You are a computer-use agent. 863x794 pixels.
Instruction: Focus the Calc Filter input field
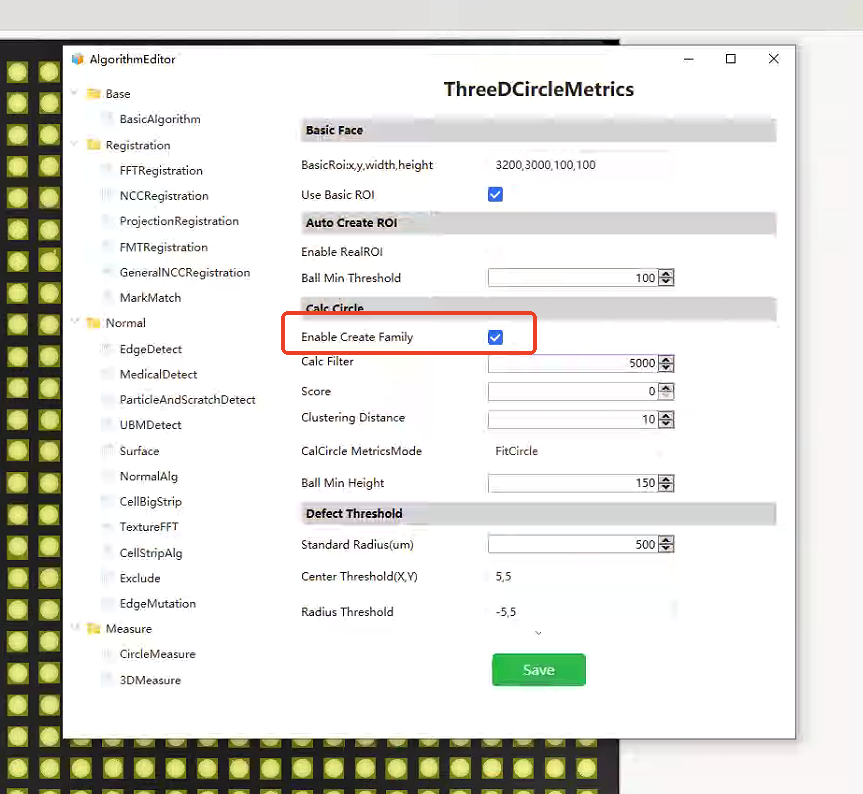573,363
